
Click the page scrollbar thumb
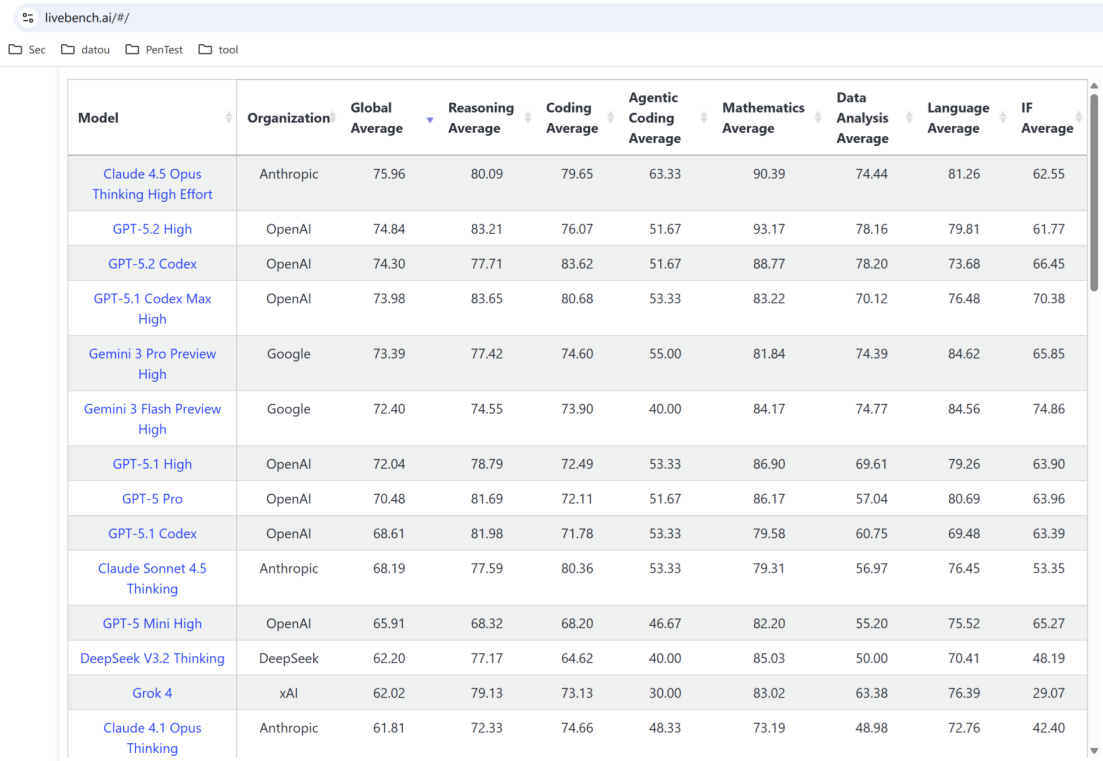[1094, 192]
